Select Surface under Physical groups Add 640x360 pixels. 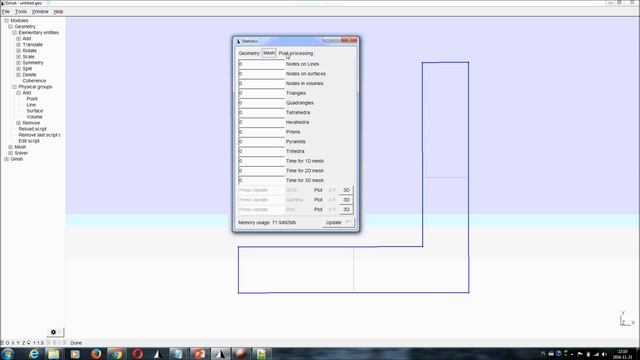coord(35,111)
